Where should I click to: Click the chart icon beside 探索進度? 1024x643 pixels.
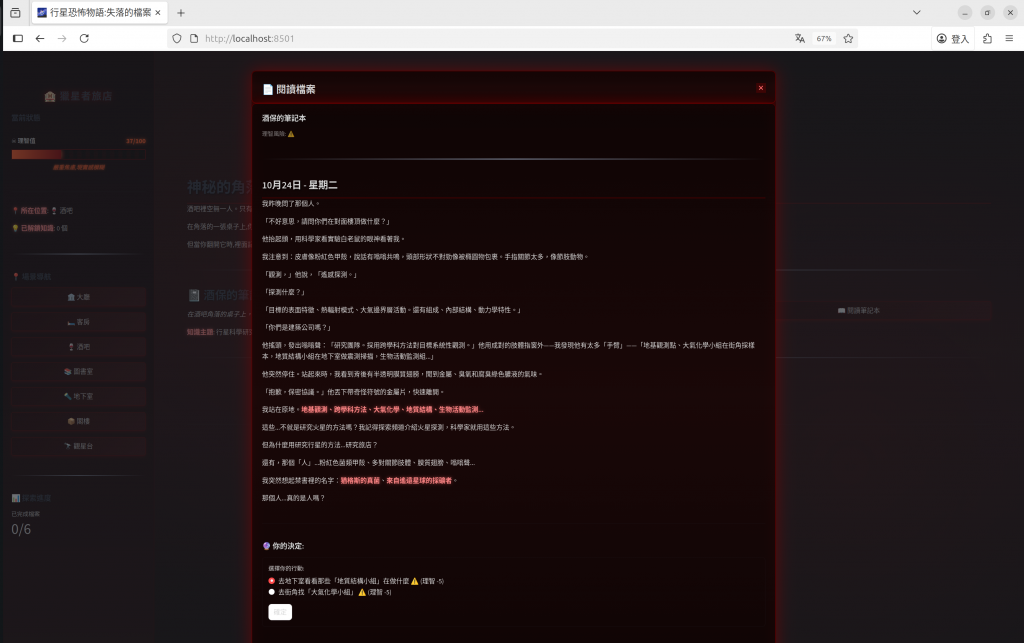click(16, 498)
